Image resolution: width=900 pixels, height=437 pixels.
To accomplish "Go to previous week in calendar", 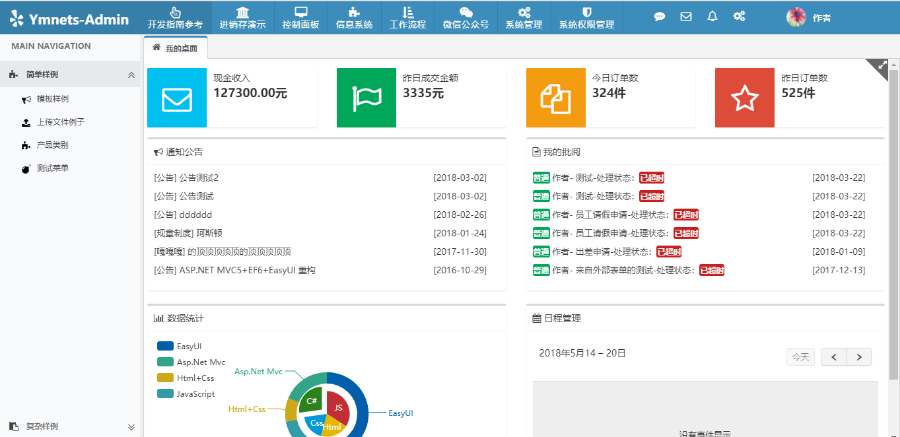I will (834, 357).
